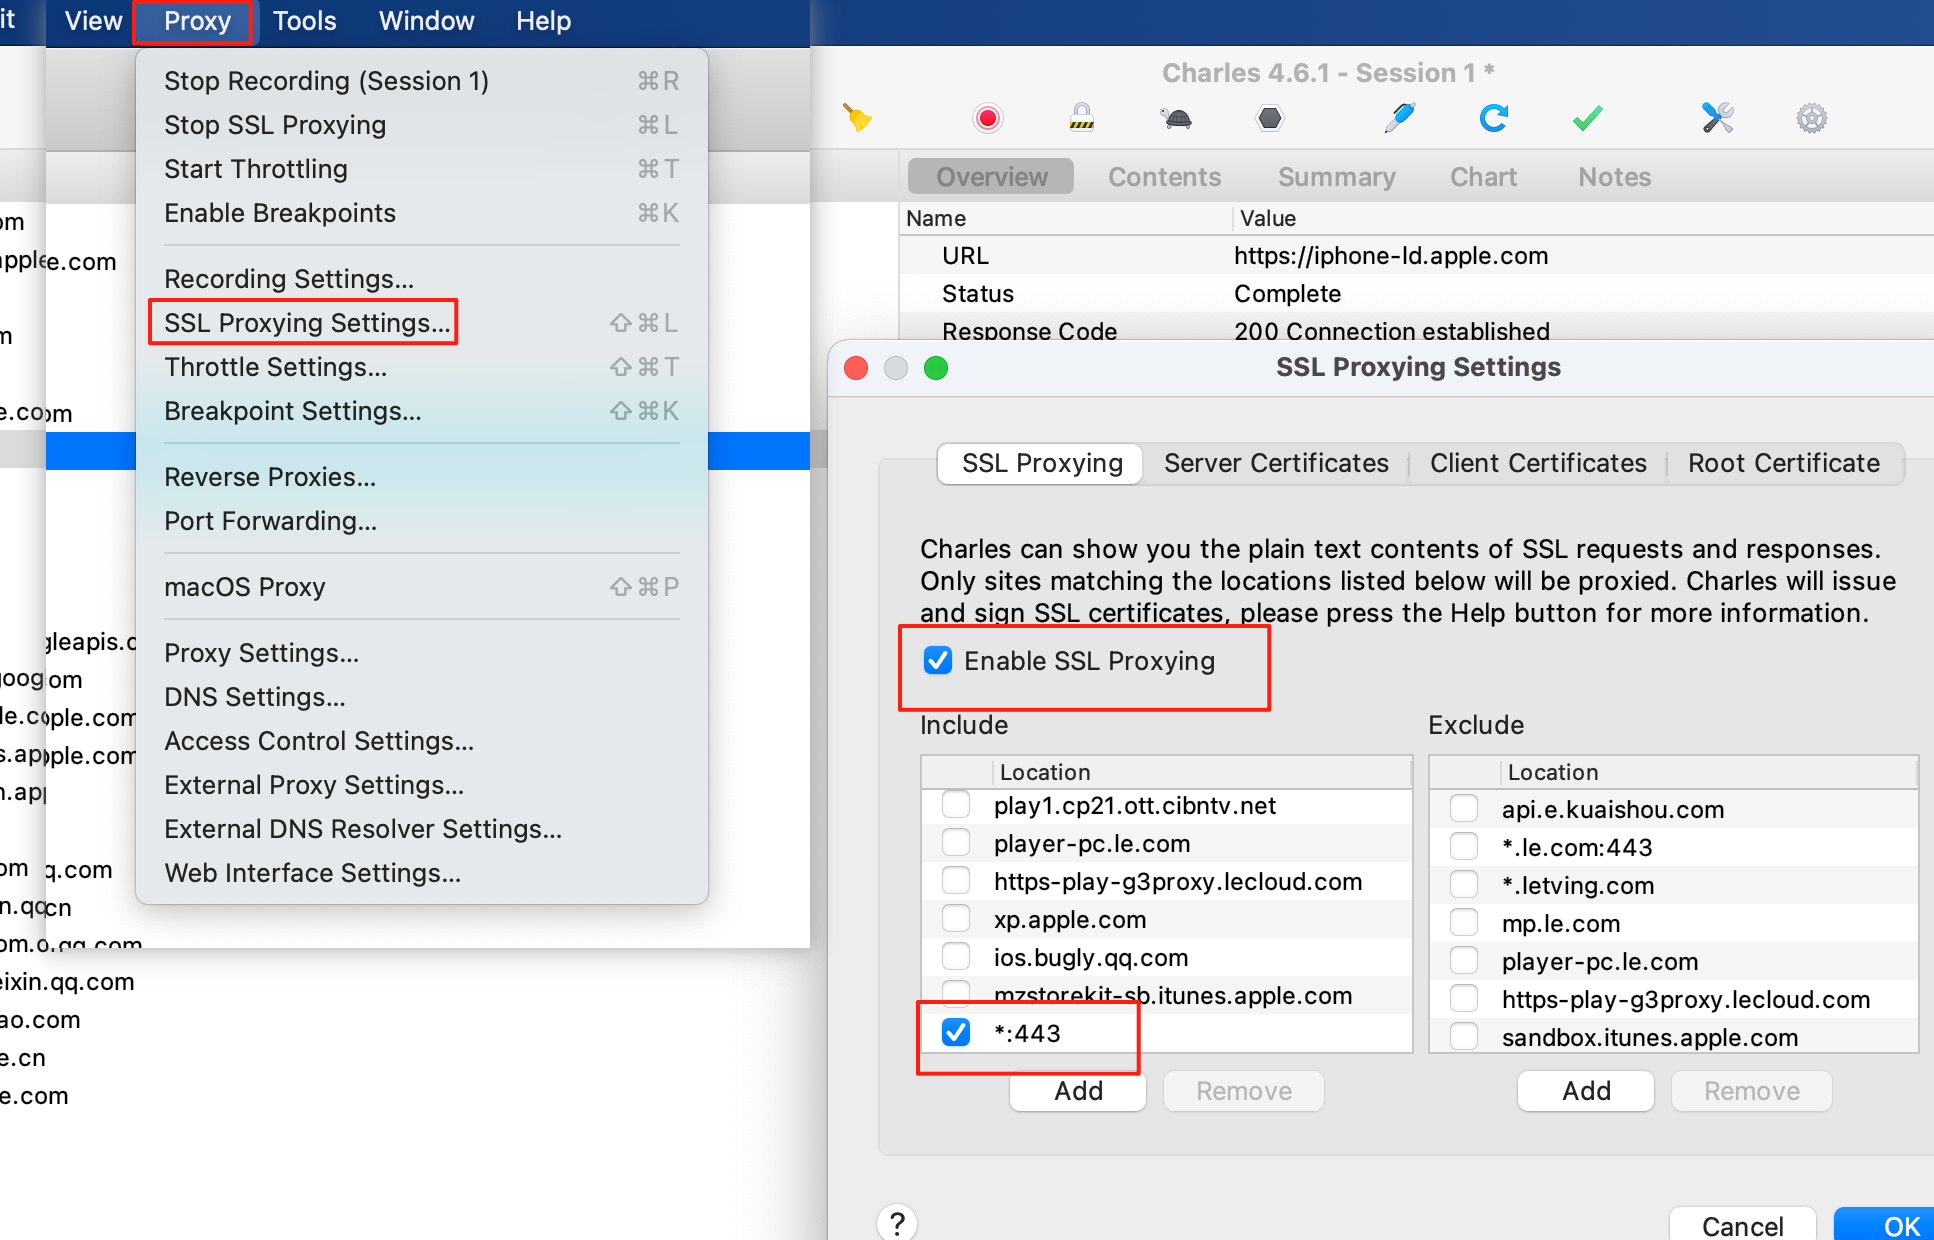Click the turtle throttling icon
Screen dimensions: 1934x1240
(x=1177, y=119)
